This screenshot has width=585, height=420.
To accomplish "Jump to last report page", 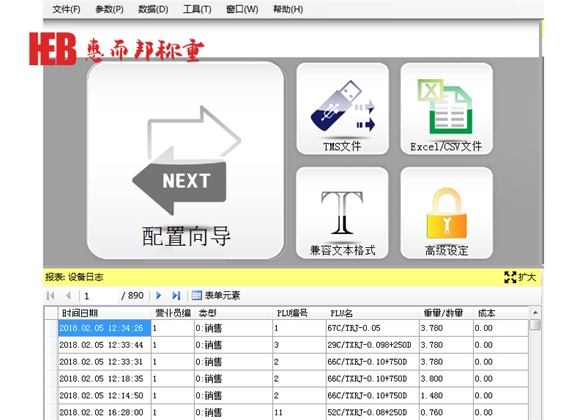I will tap(176, 296).
